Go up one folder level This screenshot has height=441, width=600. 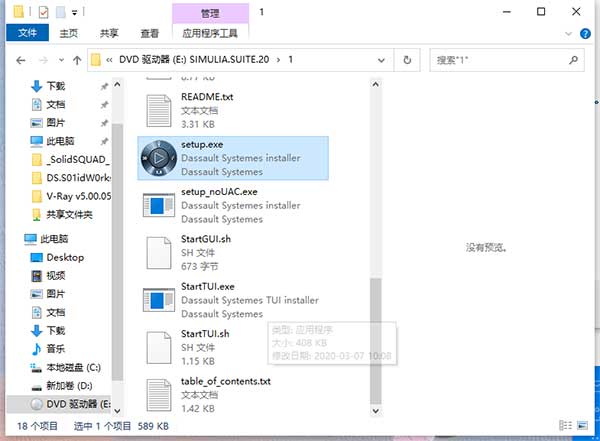coord(77,60)
